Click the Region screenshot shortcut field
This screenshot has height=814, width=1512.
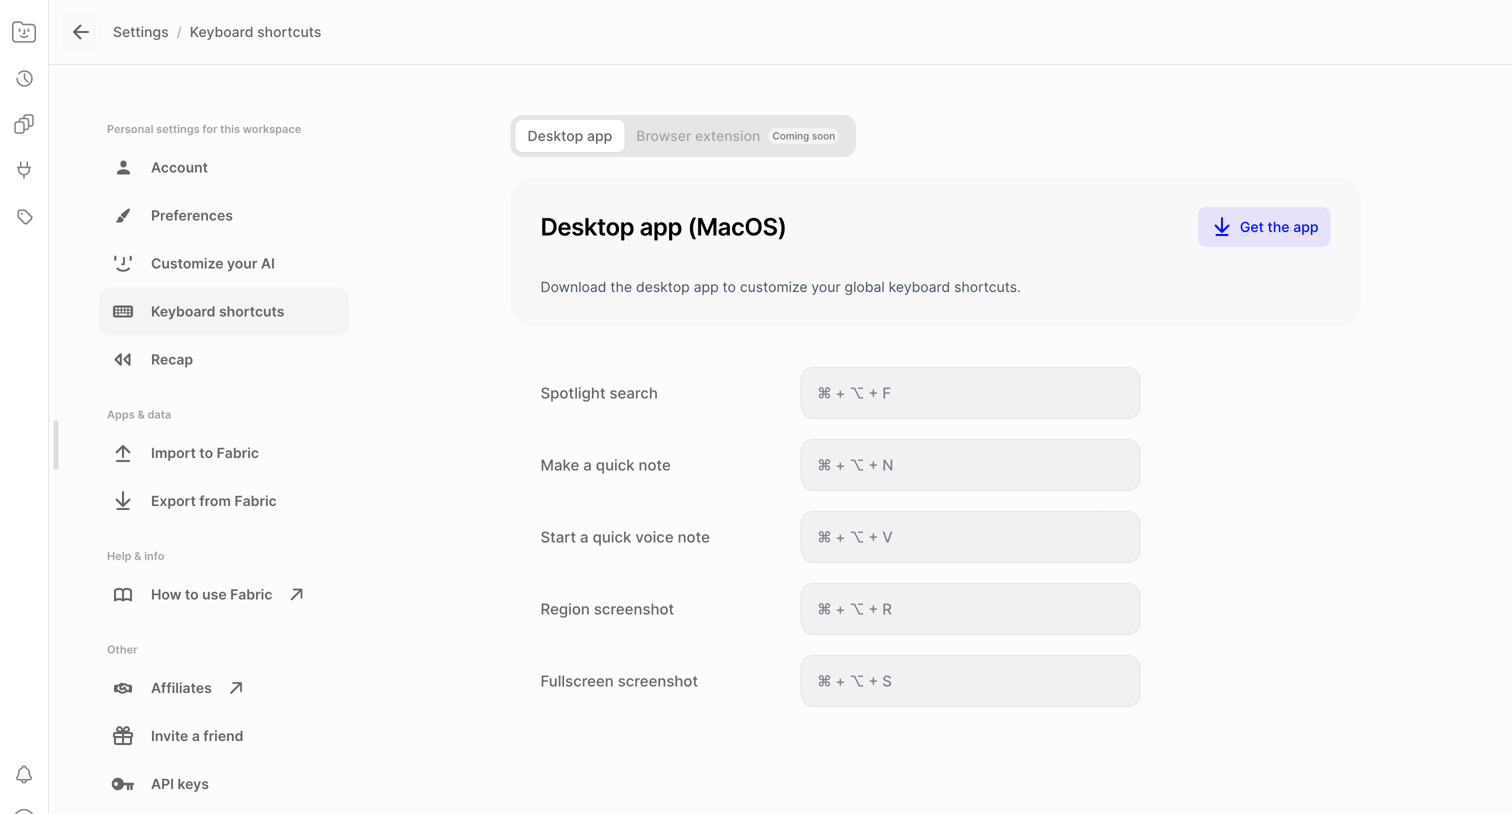point(970,609)
